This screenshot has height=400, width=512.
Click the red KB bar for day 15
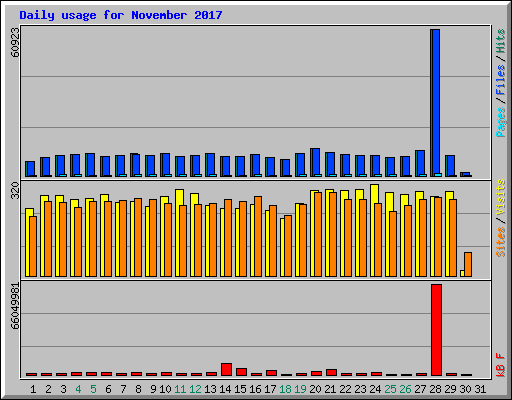tap(241, 372)
